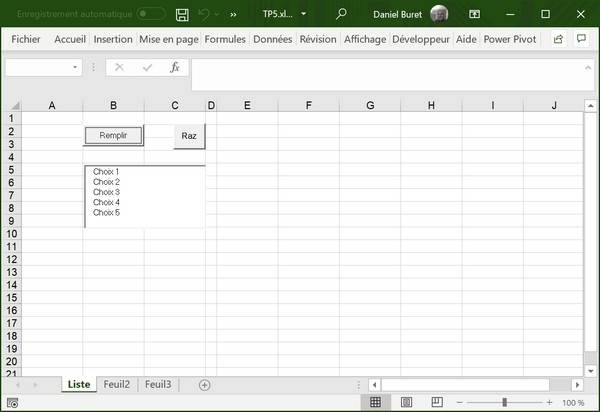Open the Comments icon in ribbon
Screen dimensions: 600x412
point(581,39)
